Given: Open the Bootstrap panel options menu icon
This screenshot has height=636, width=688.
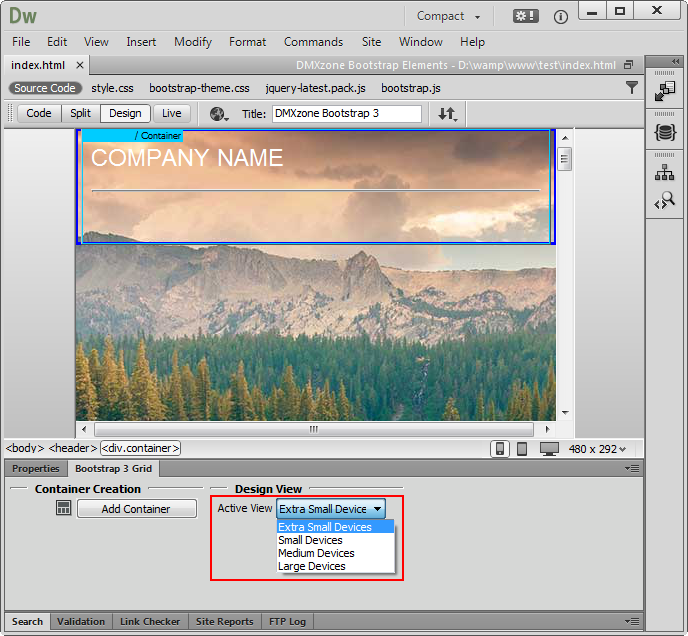Looking at the screenshot, I should 632,469.
